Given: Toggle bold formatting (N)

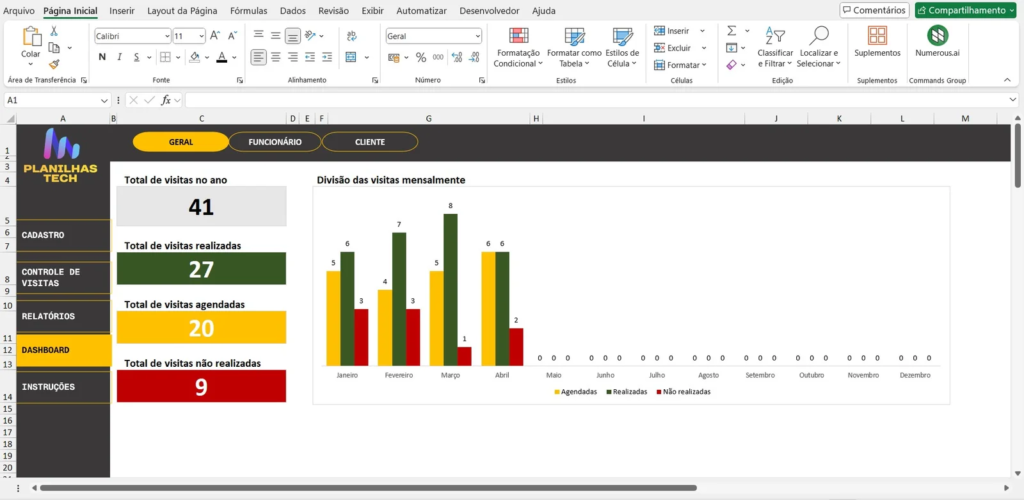Looking at the screenshot, I should [101, 57].
